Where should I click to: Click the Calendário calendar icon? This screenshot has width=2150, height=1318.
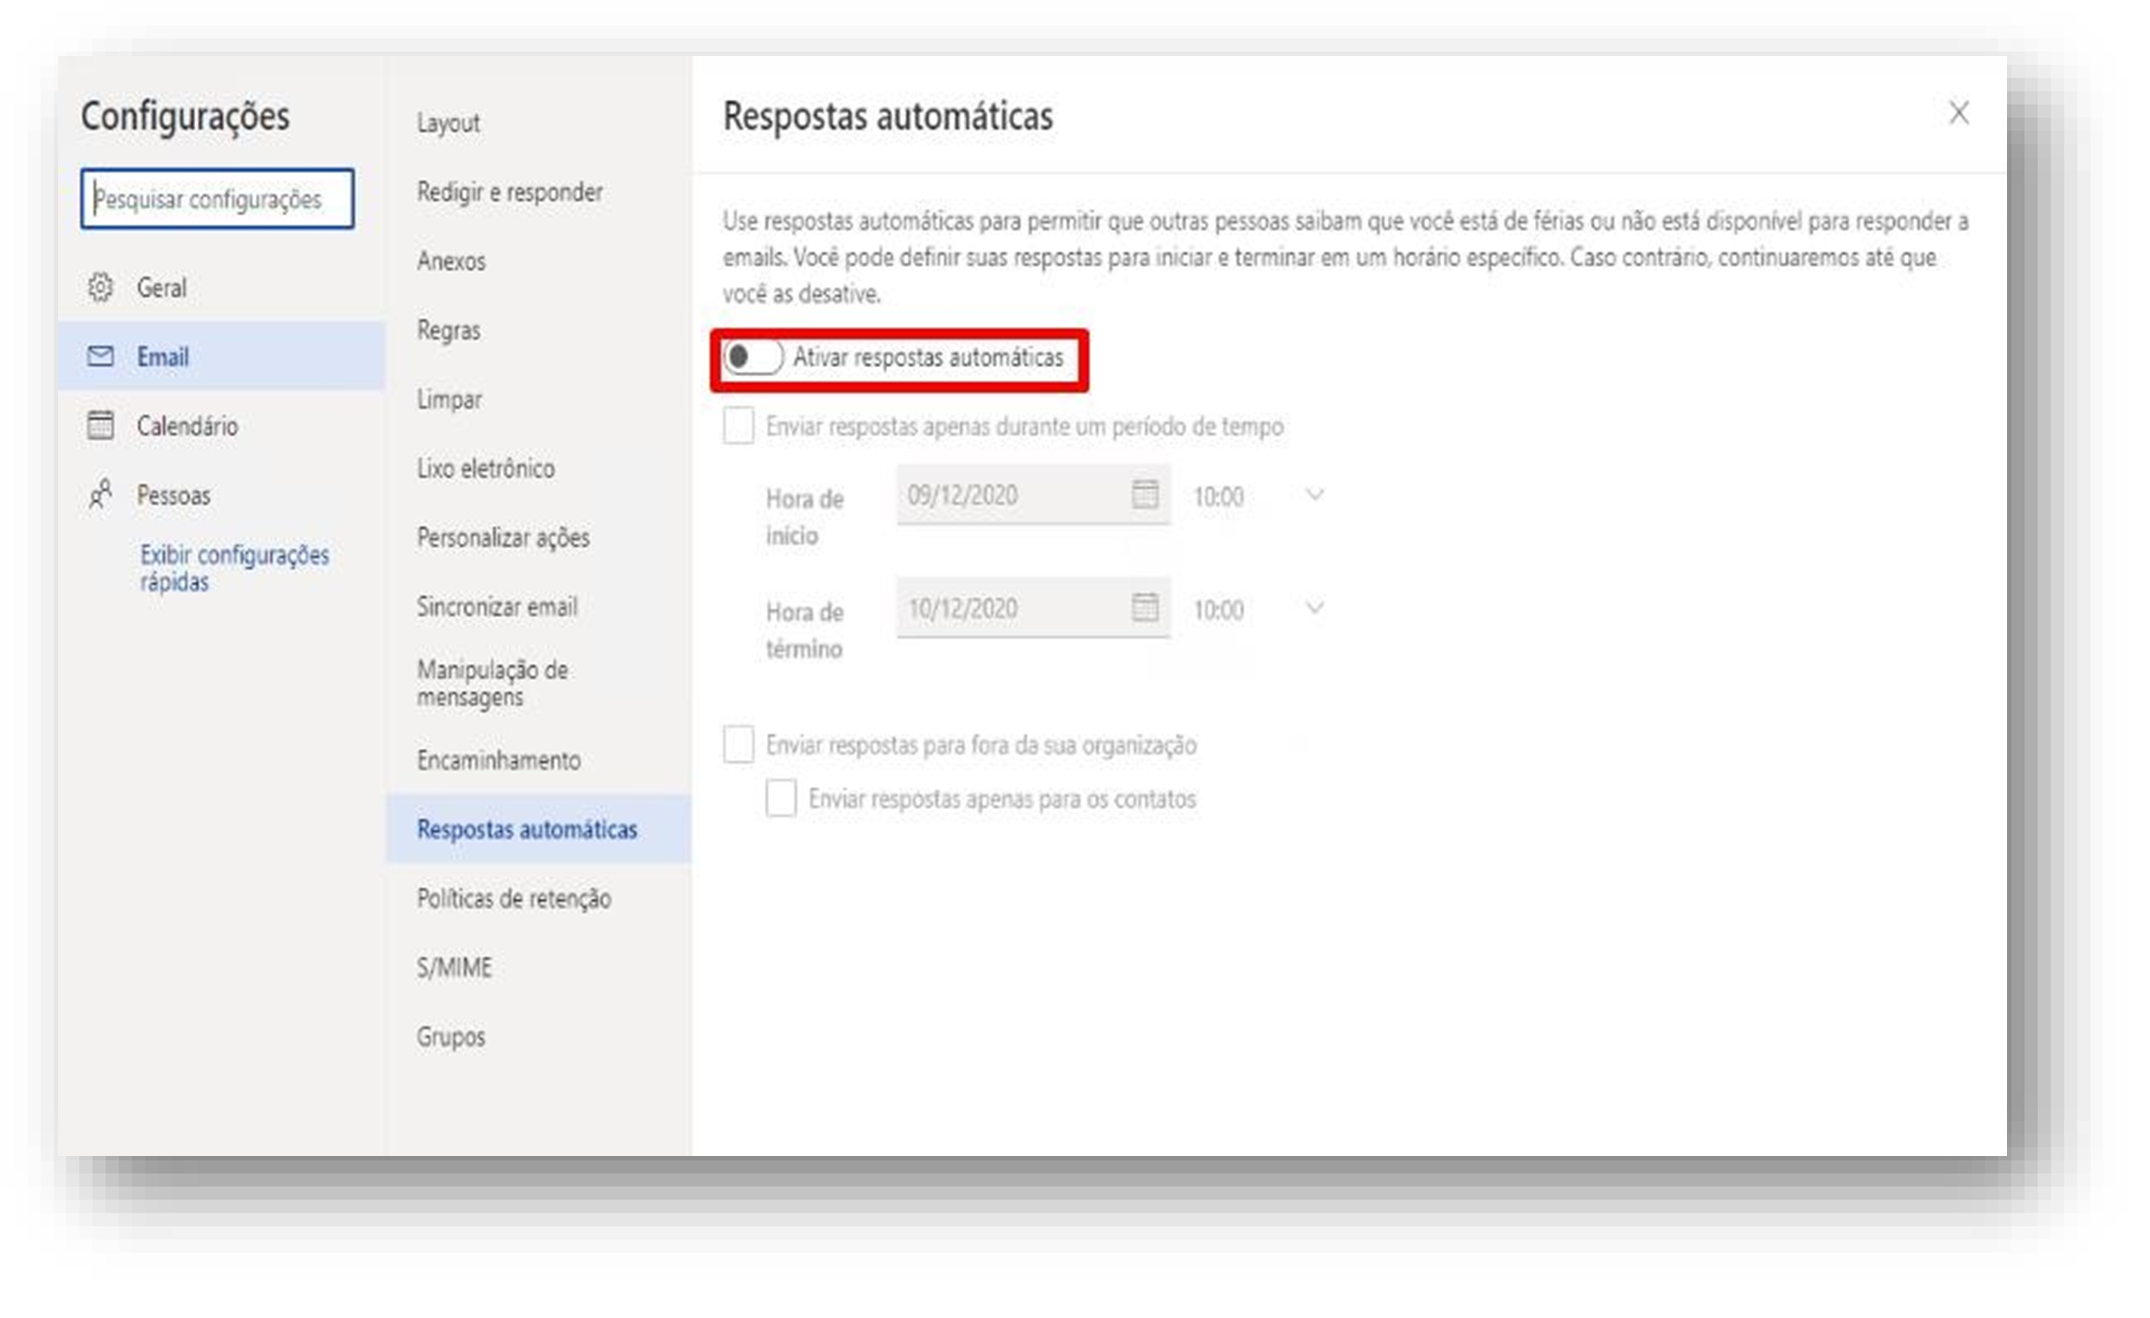[x=100, y=425]
